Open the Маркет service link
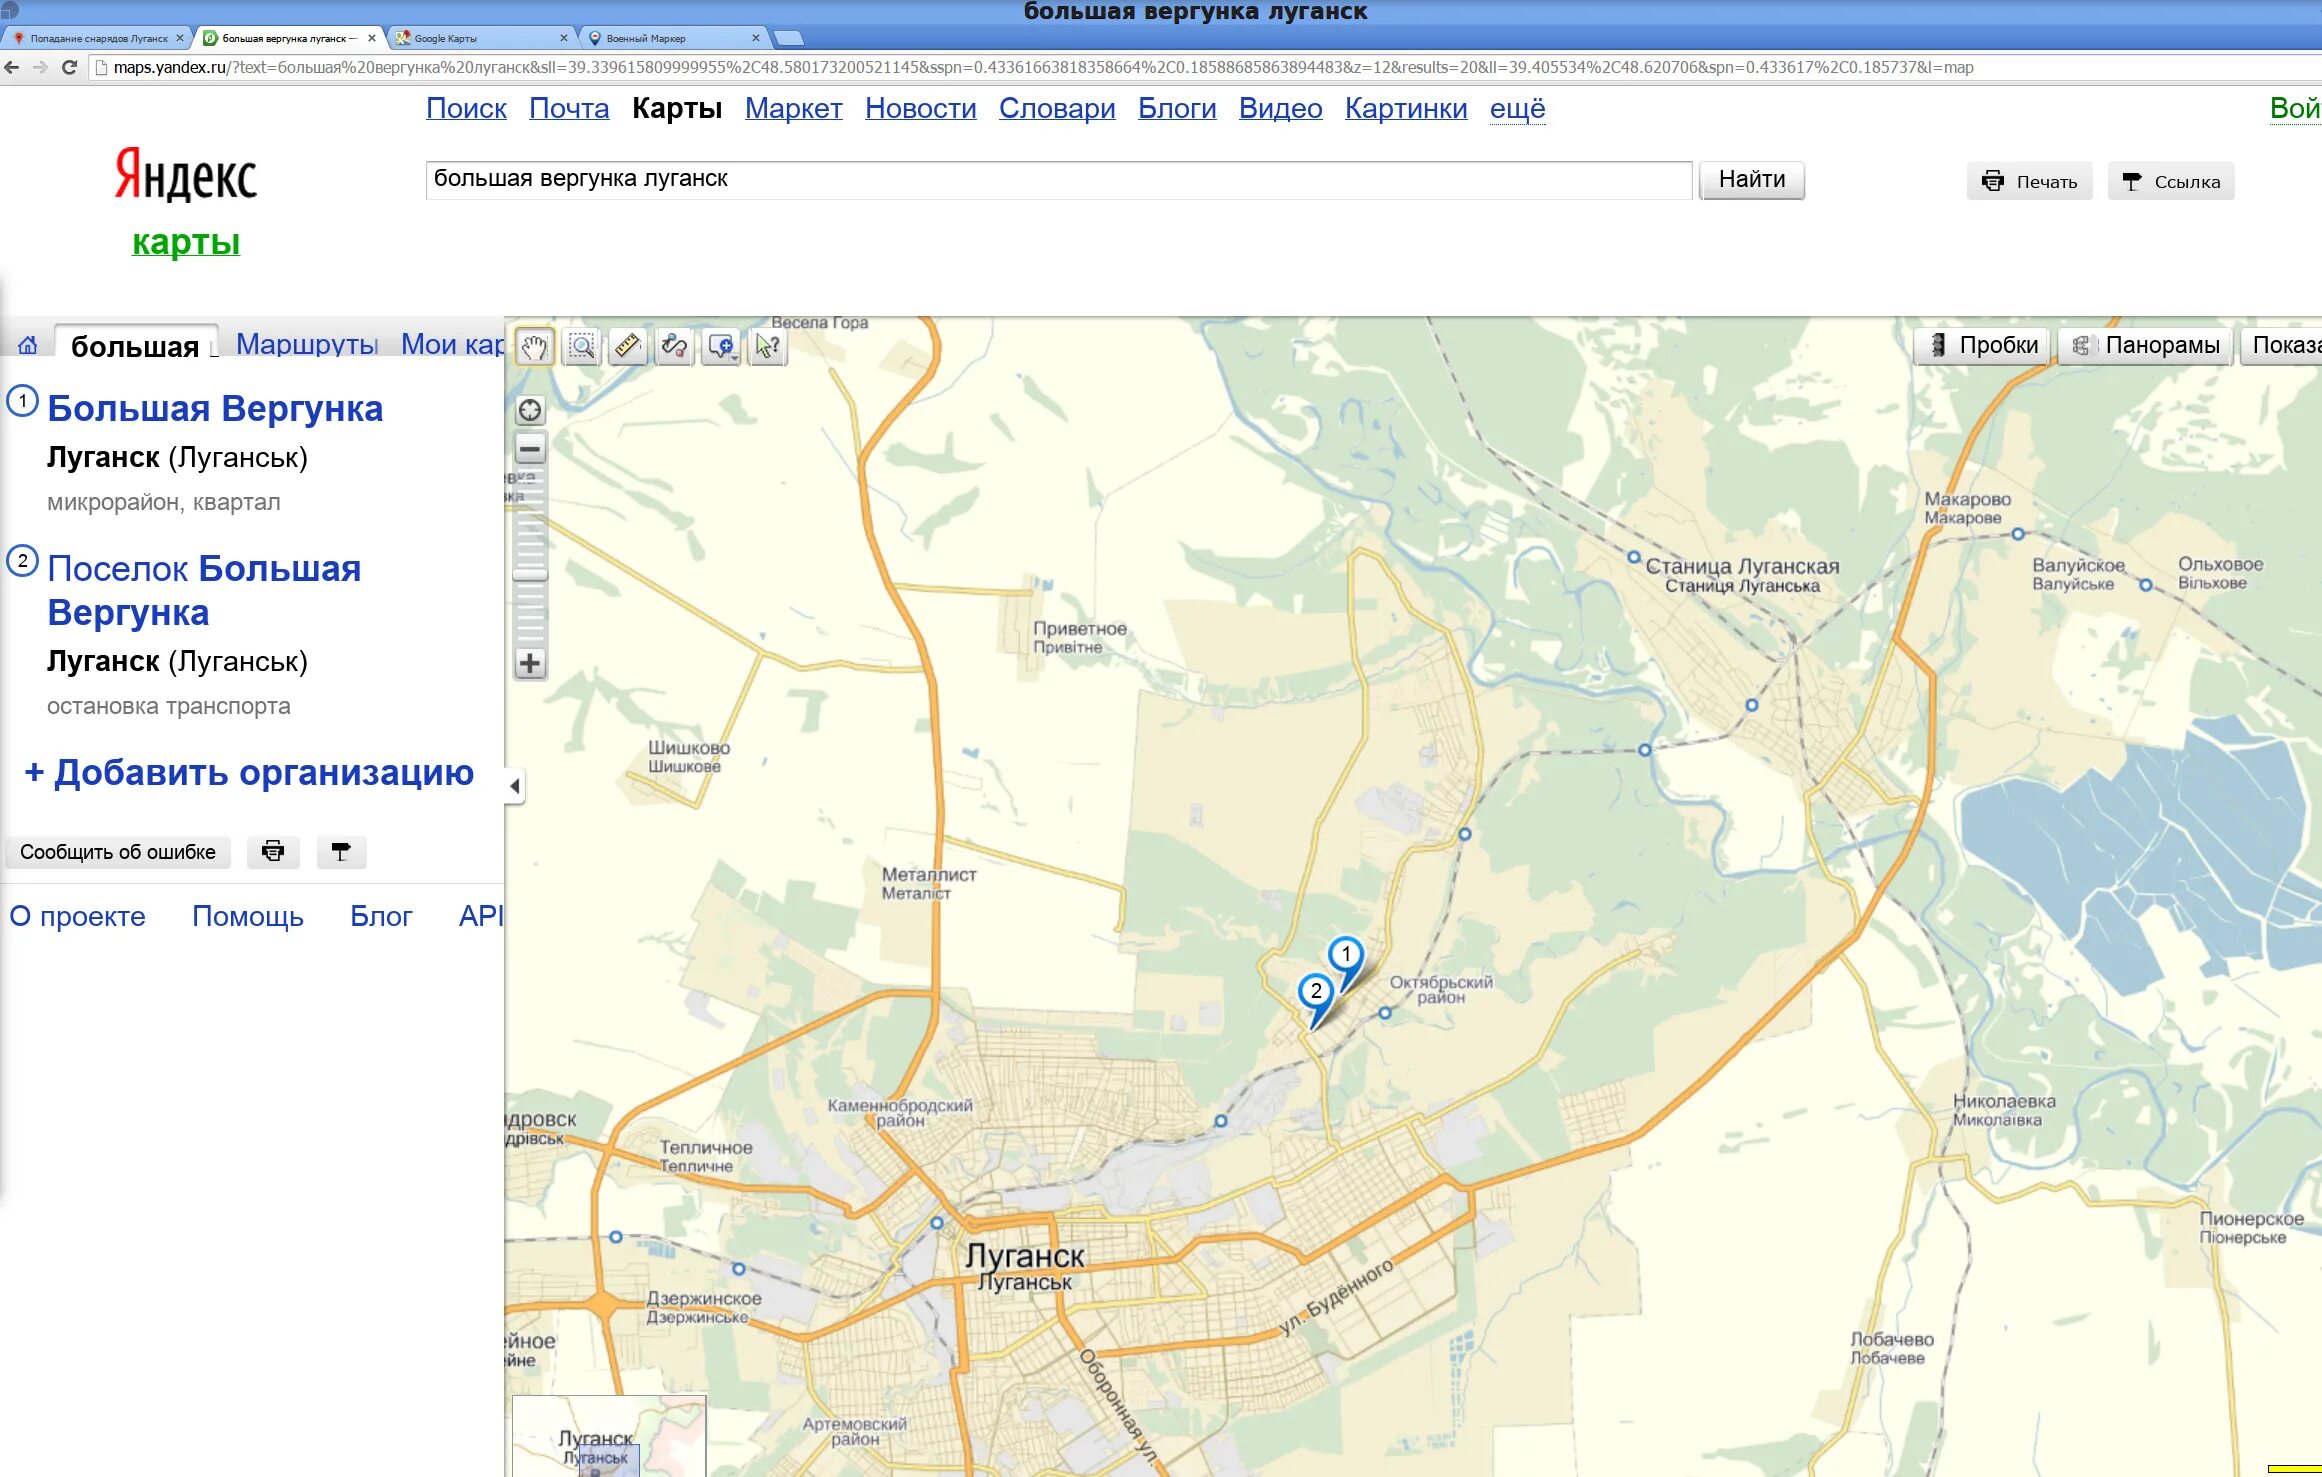The width and height of the screenshot is (2322, 1477). click(794, 108)
